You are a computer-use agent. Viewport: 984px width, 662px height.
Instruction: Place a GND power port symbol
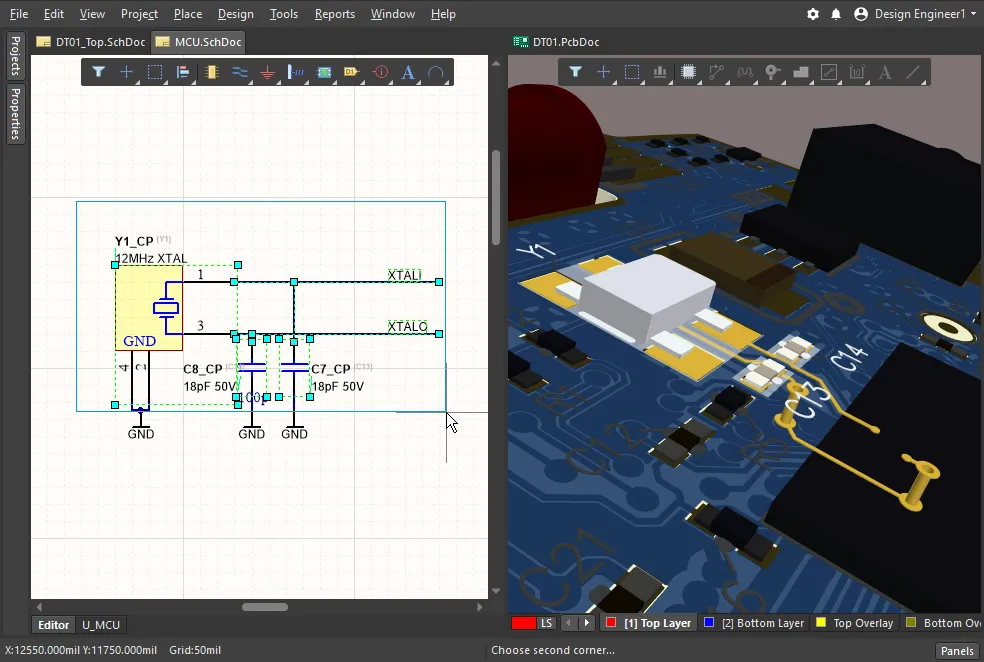(x=267, y=72)
